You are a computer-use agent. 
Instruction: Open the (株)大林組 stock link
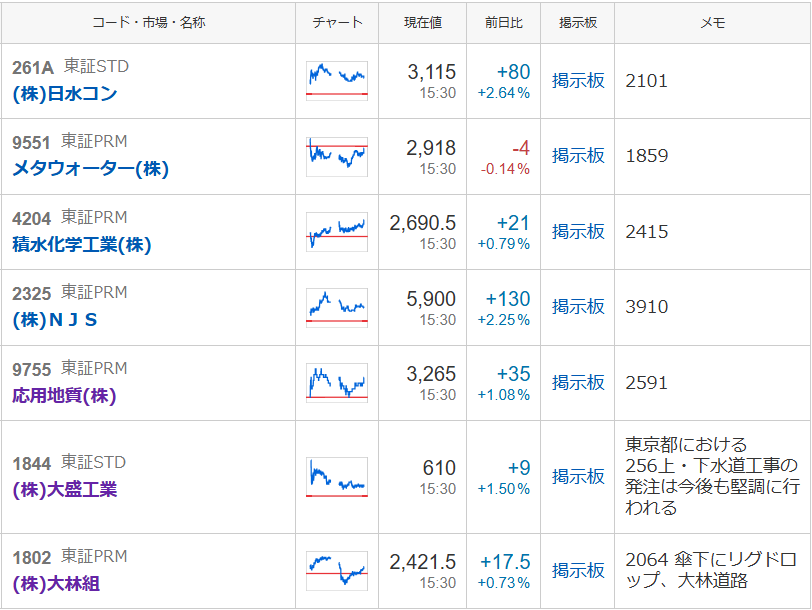pyautogui.click(x=56, y=584)
